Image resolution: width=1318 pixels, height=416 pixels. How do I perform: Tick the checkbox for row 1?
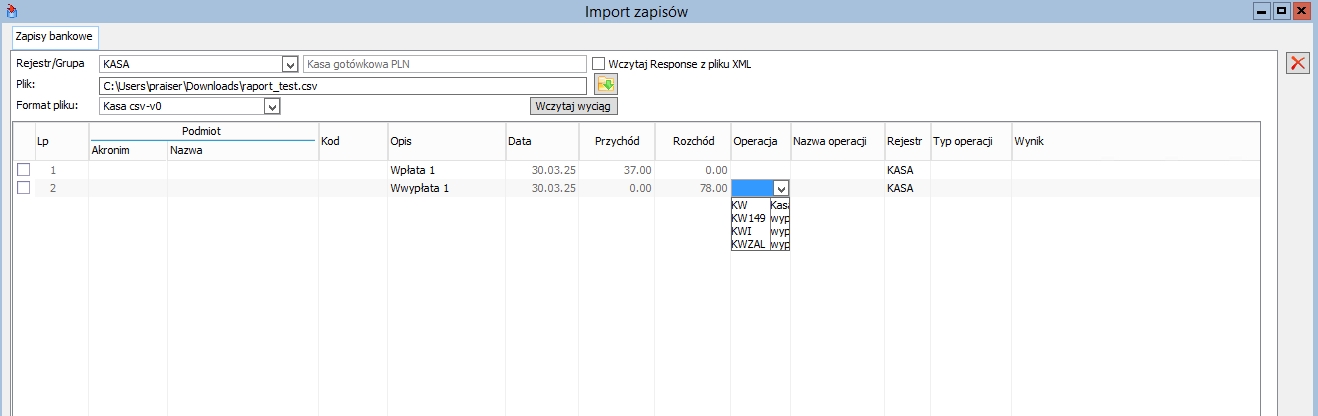point(24,170)
